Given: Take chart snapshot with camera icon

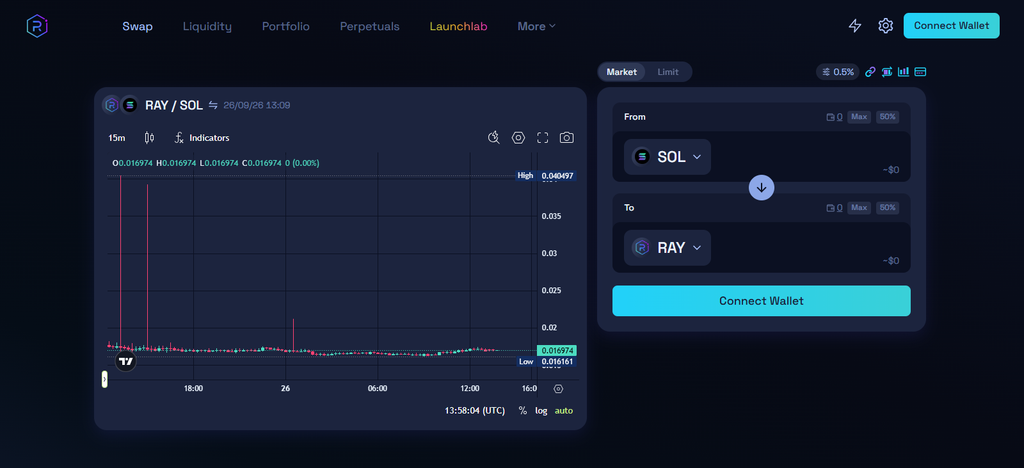Looking at the screenshot, I should click(567, 138).
